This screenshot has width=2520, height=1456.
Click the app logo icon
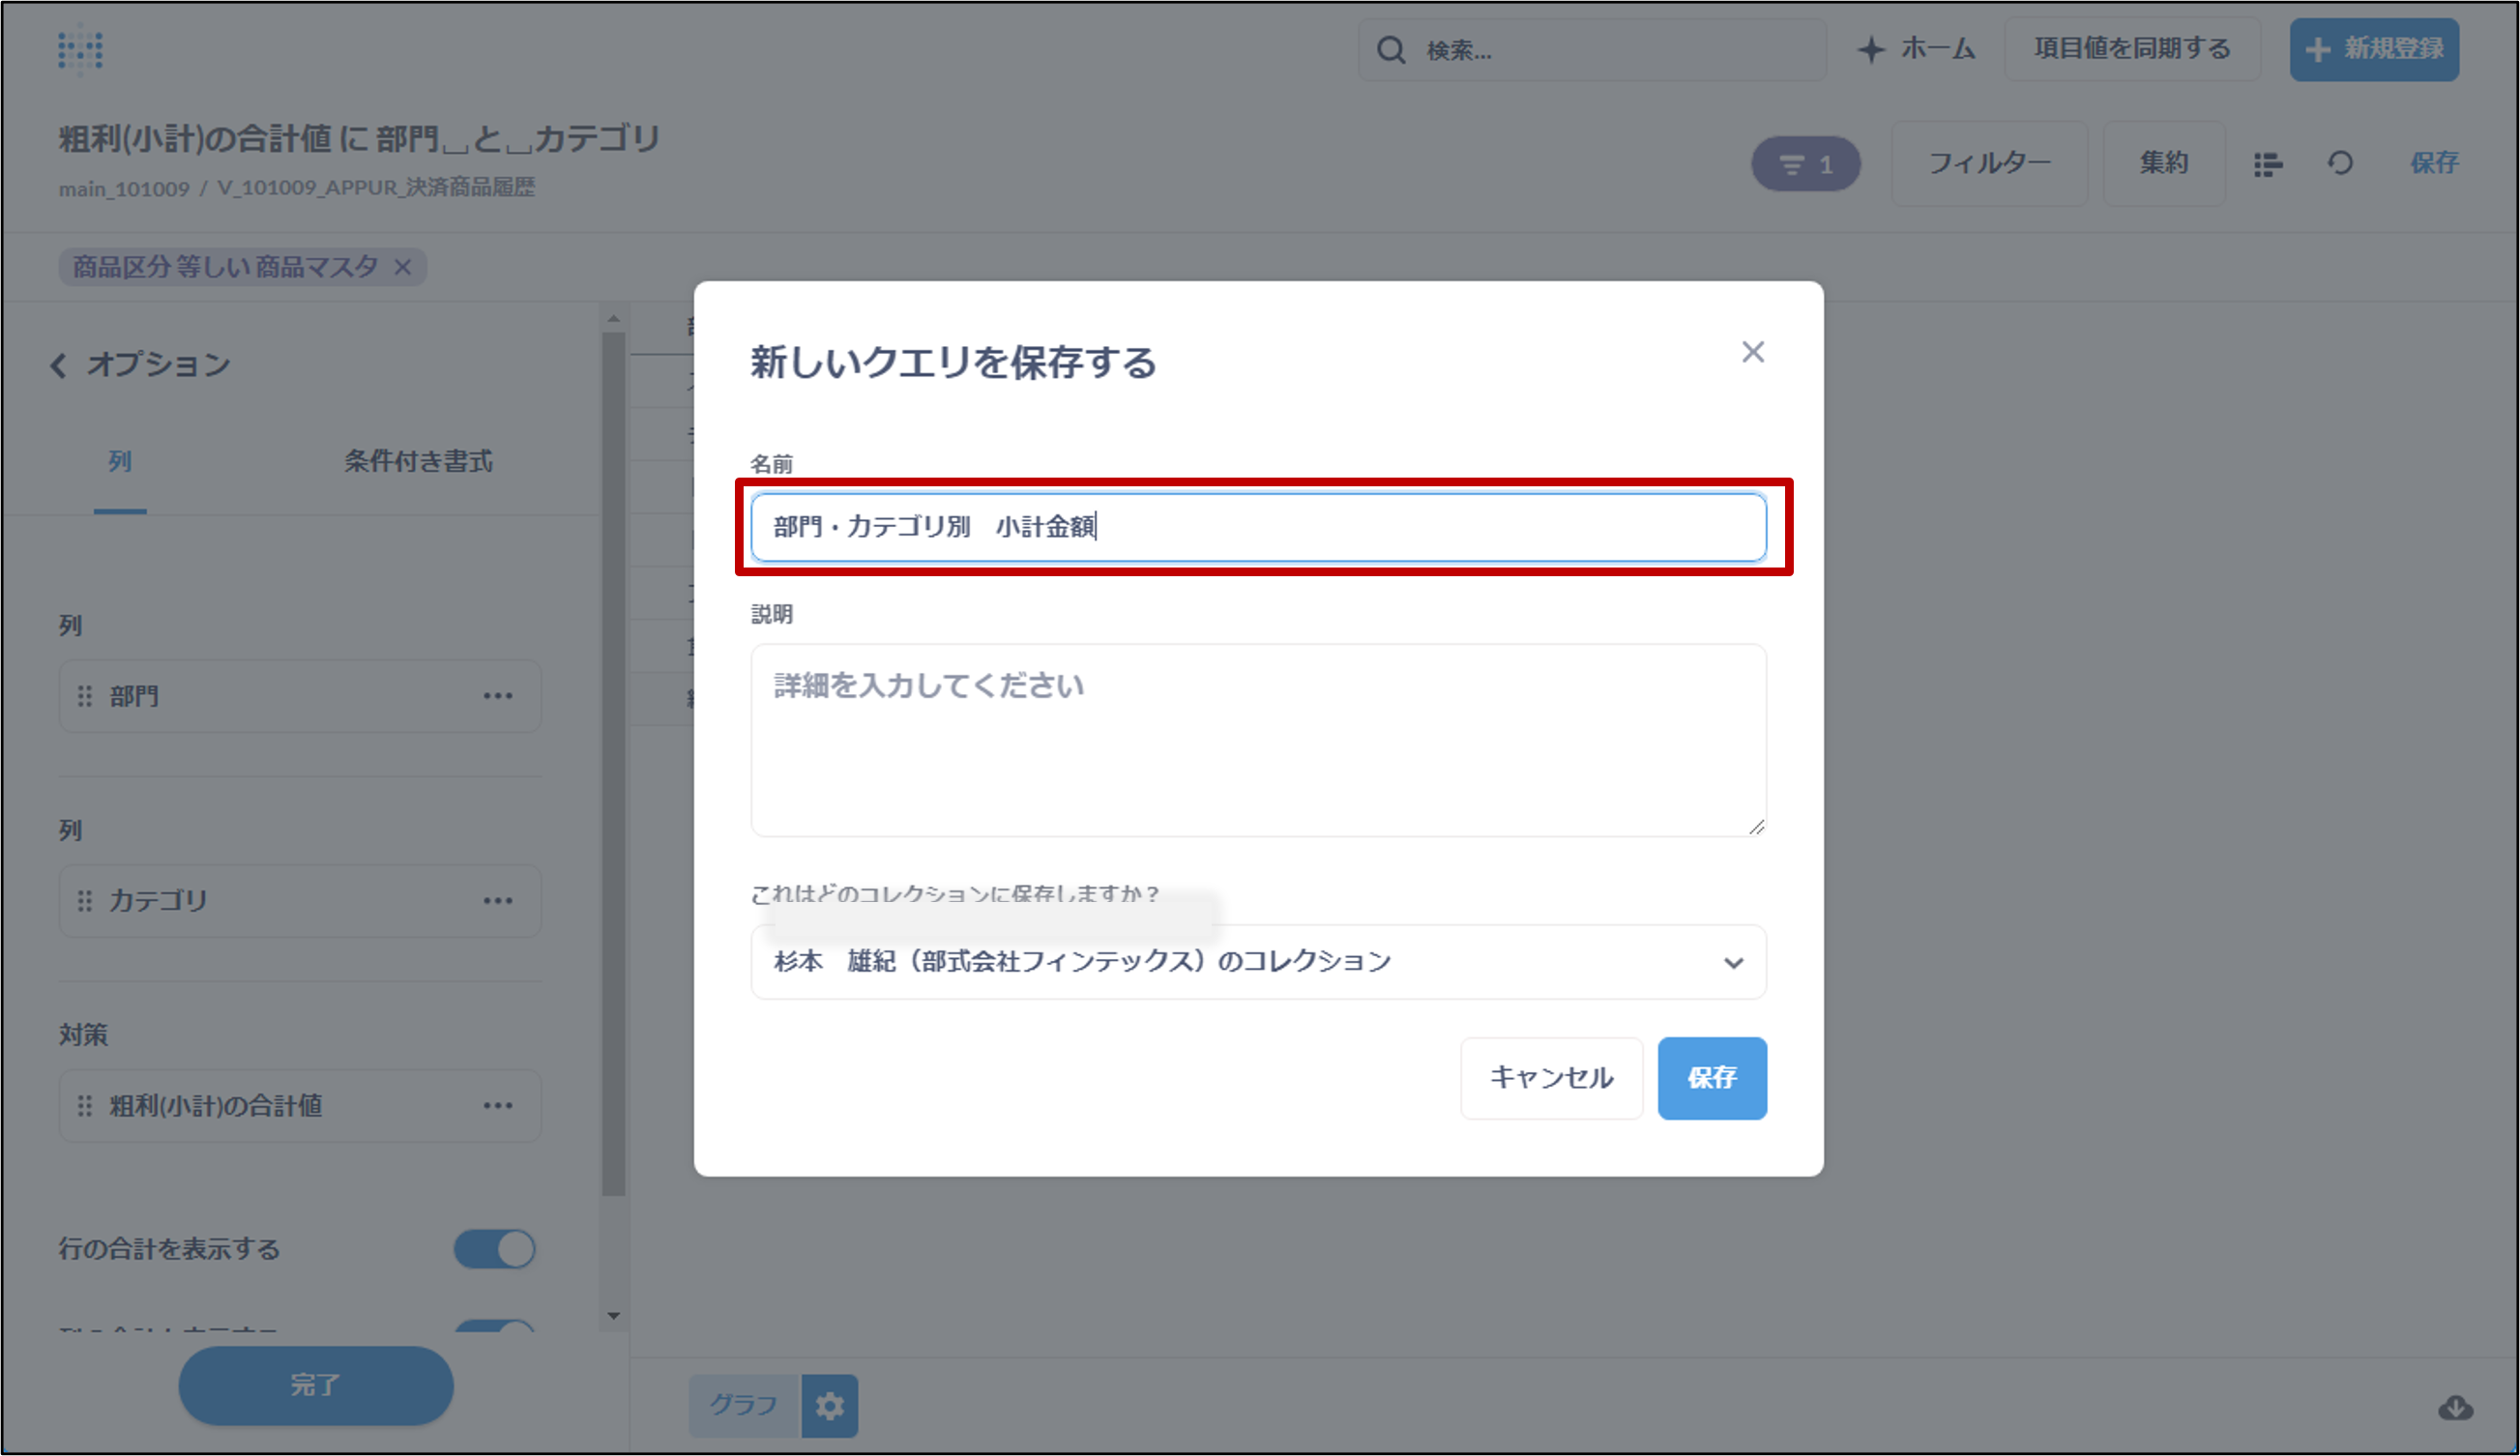click(80, 50)
